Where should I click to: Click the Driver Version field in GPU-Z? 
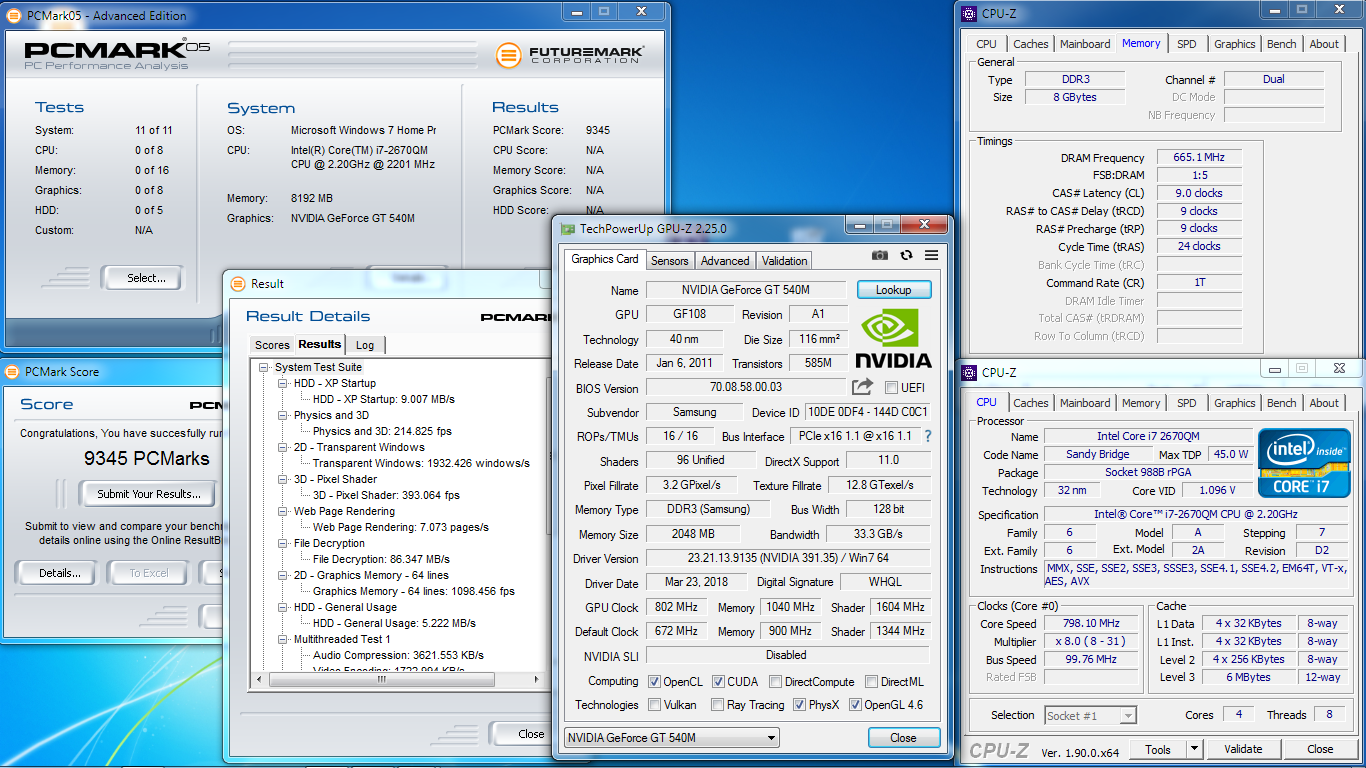tap(787, 558)
